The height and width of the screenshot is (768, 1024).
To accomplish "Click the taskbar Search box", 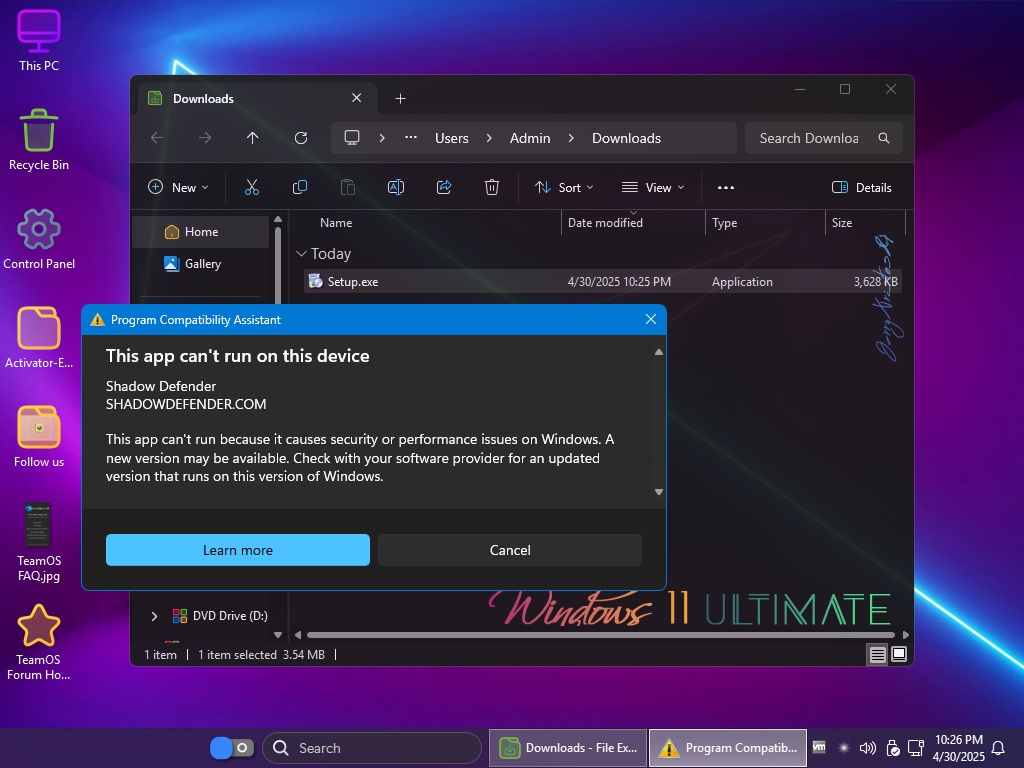I will point(372,748).
